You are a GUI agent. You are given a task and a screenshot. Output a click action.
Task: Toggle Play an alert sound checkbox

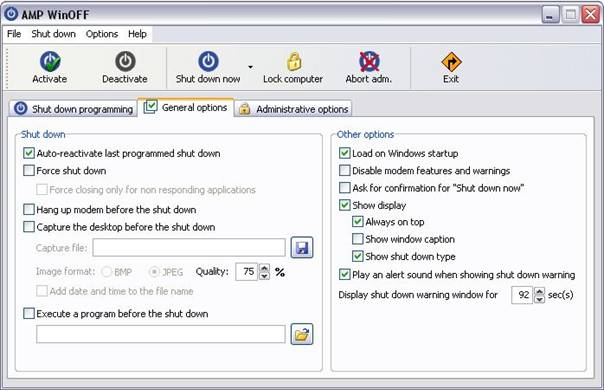pos(345,274)
